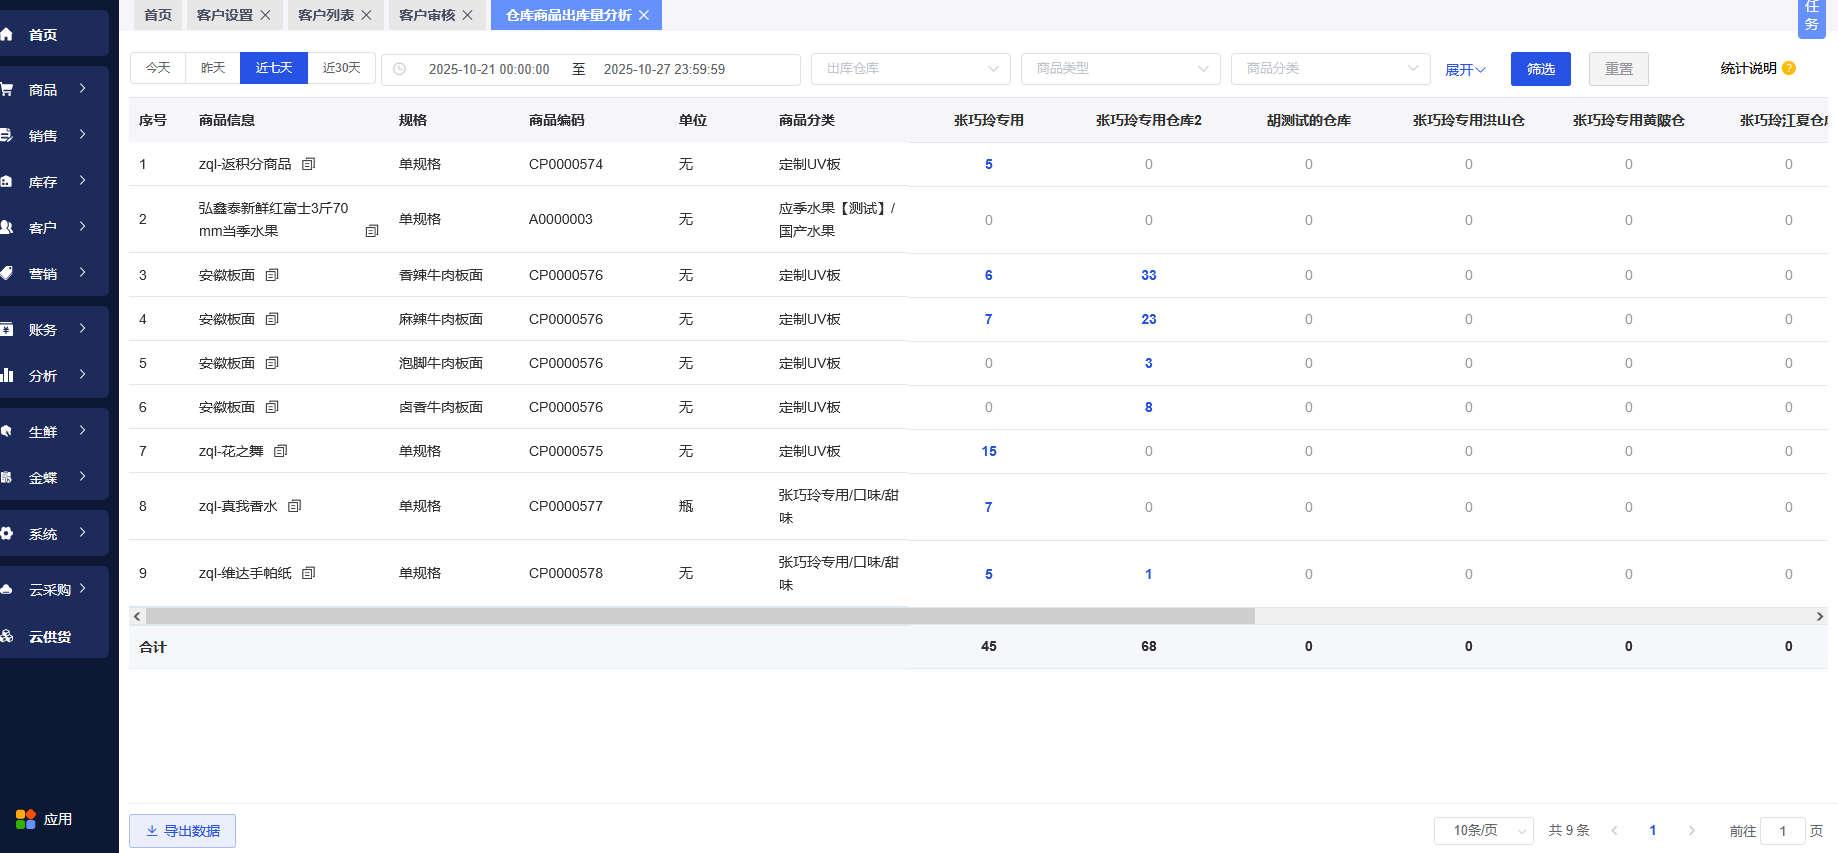Click the 应用 apps icon in sidebar
Screen dimensions: 1838x853
[x=26, y=819]
